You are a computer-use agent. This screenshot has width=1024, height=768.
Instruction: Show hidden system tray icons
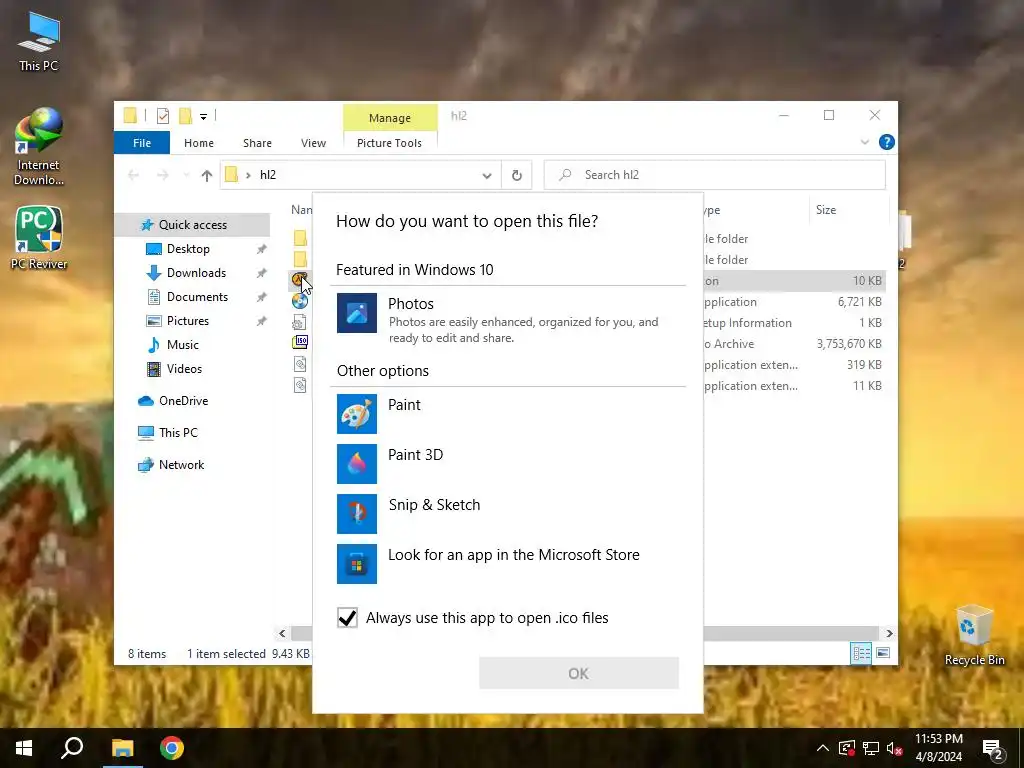click(x=823, y=748)
